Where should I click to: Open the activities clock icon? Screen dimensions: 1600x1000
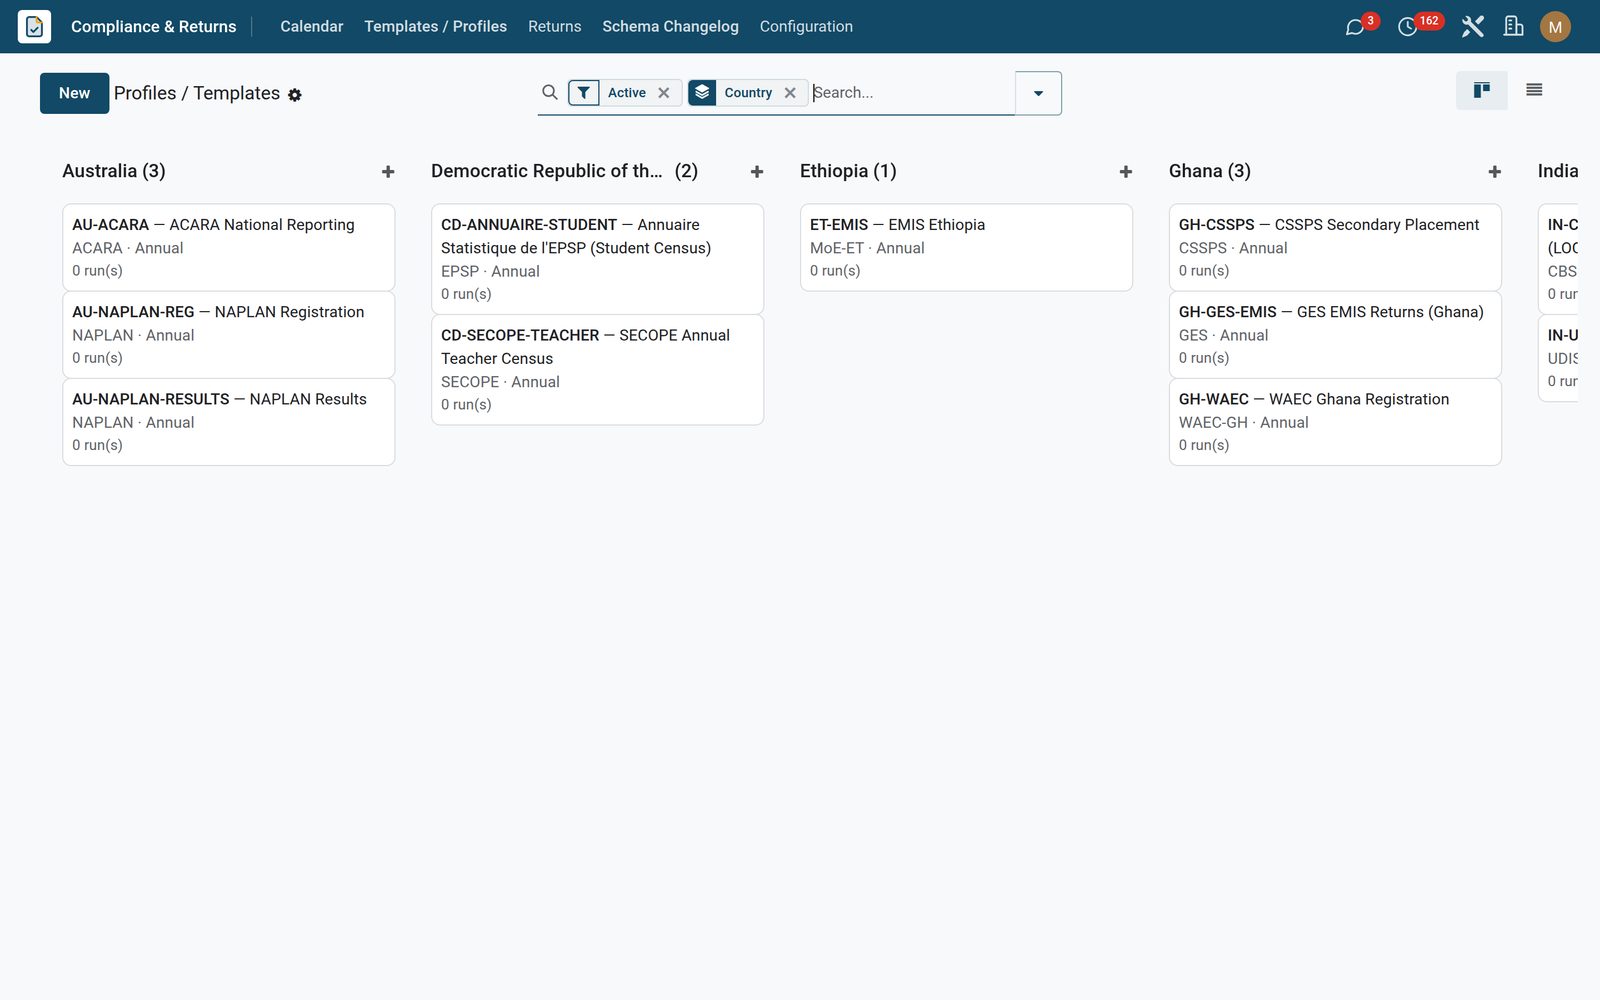coord(1408,27)
